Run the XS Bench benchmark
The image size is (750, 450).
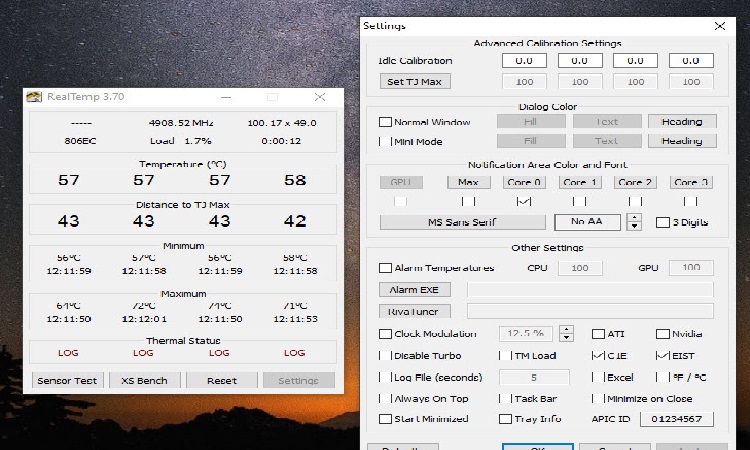pyautogui.click(x=144, y=381)
